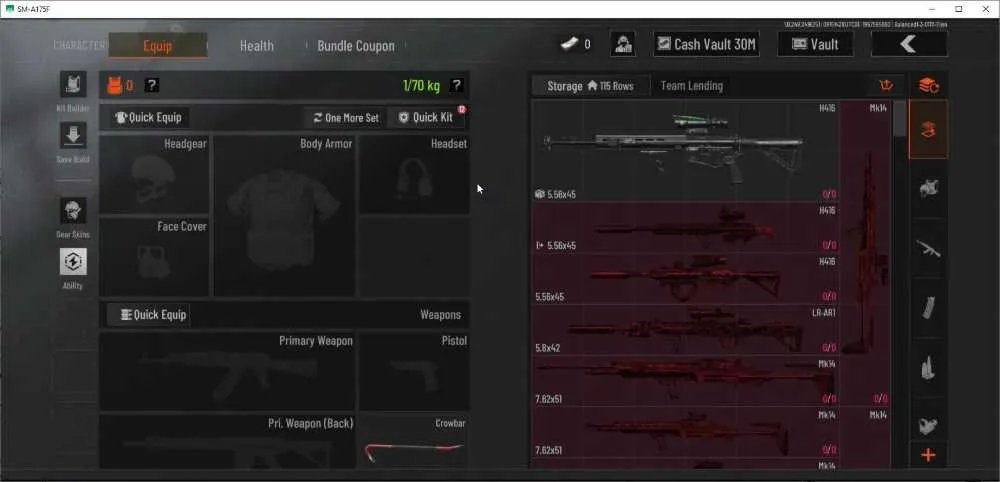Image resolution: width=1000 pixels, height=482 pixels.
Task: Click the orange plus add icon
Action: [x=928, y=455]
